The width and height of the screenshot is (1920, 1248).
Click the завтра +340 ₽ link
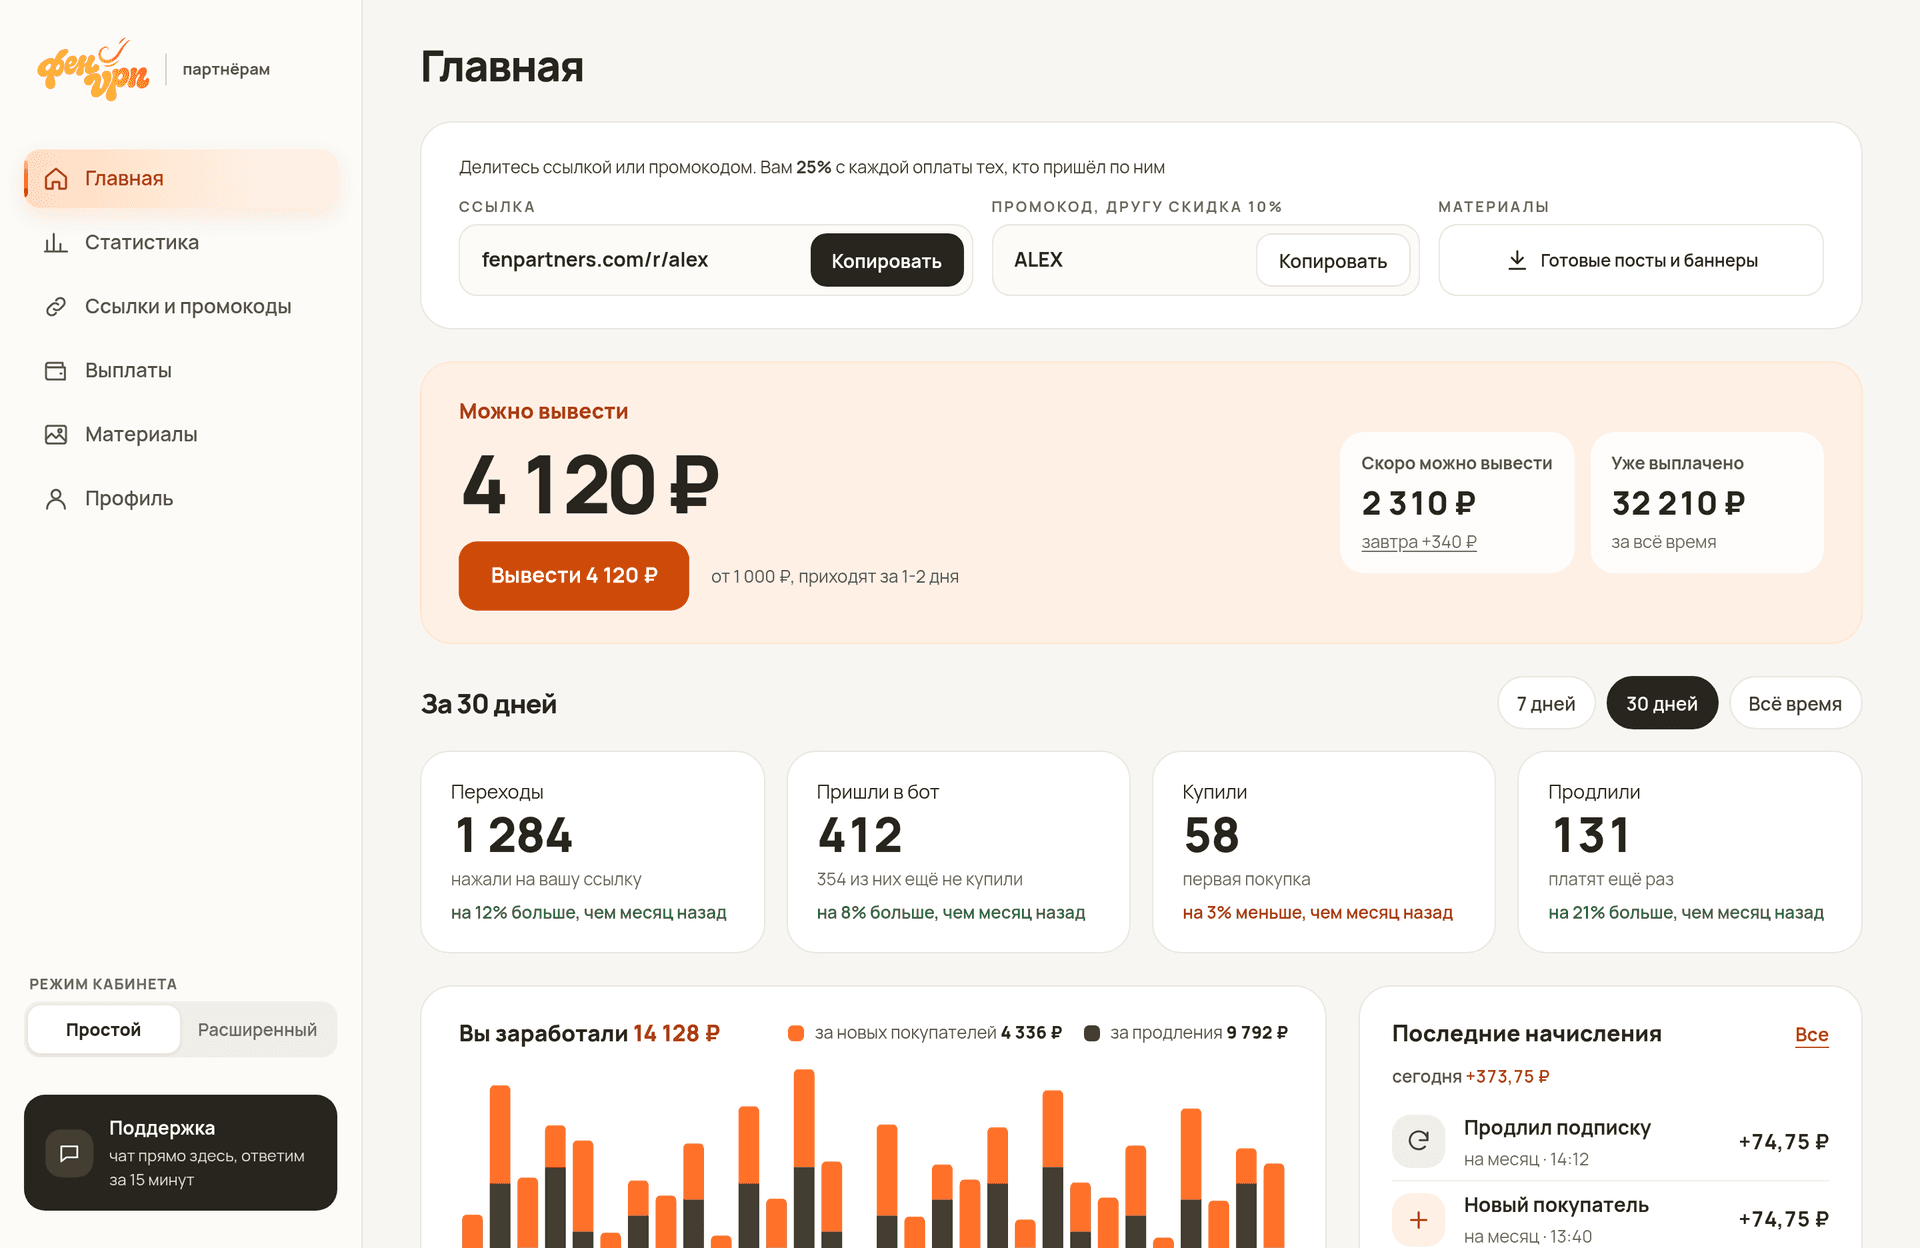click(1419, 542)
